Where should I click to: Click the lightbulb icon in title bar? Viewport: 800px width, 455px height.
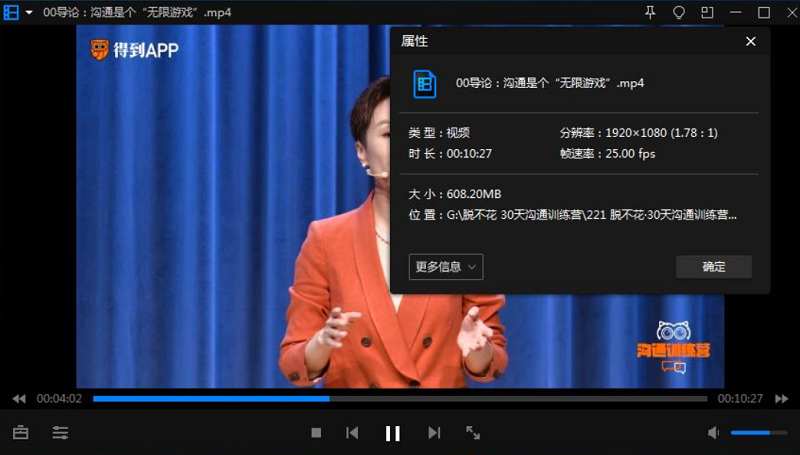(x=679, y=13)
